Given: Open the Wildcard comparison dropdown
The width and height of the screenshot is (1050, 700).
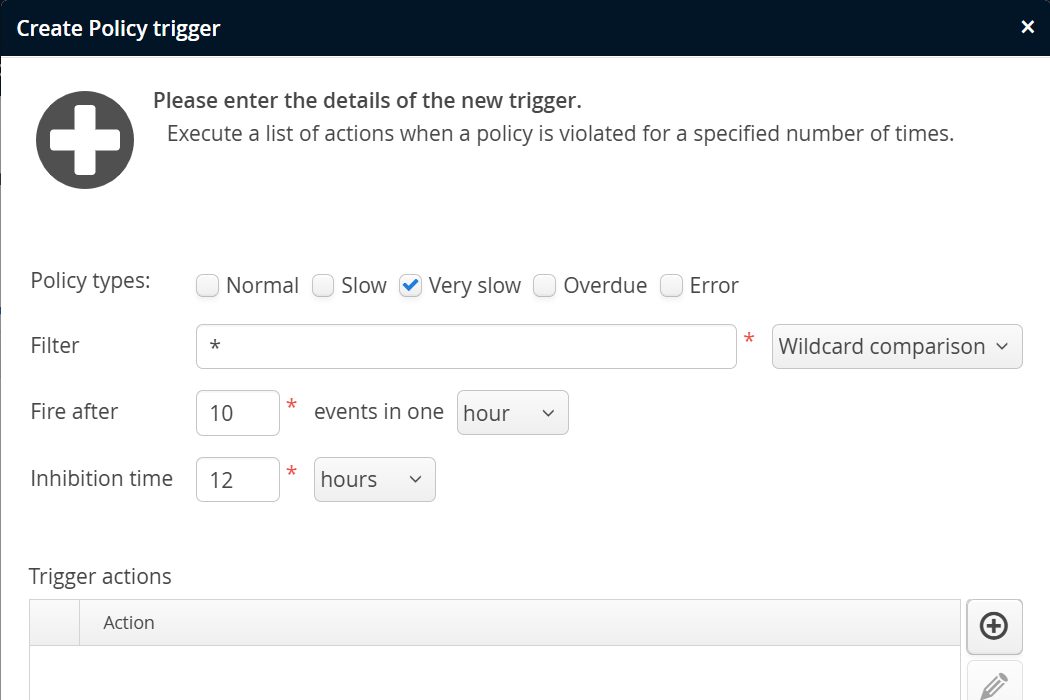Looking at the screenshot, I should 897,346.
